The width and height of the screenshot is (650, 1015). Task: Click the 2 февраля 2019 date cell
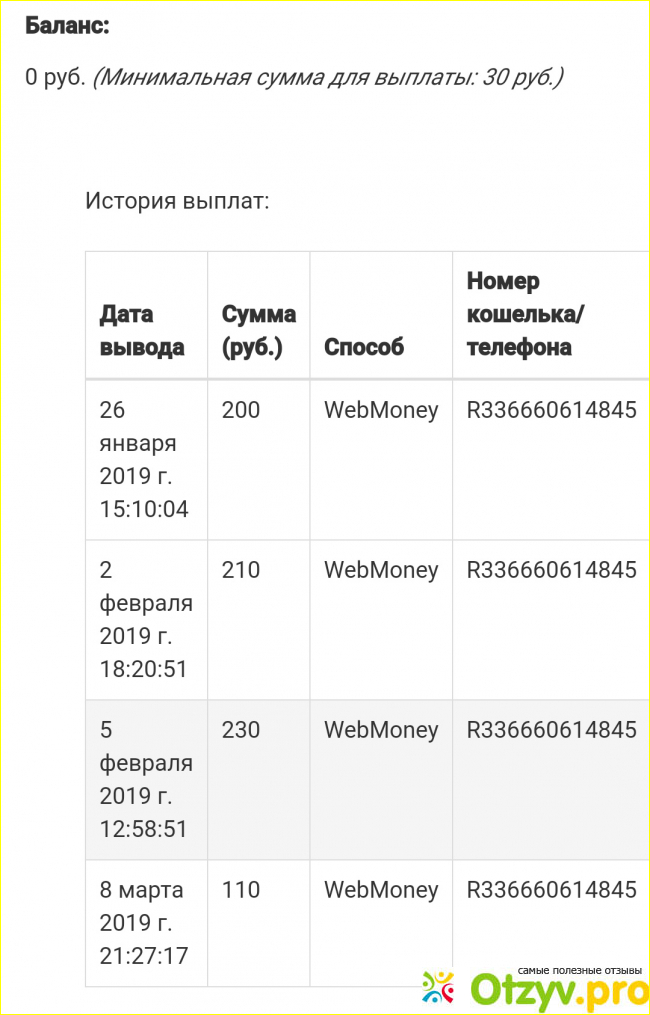pos(144,619)
